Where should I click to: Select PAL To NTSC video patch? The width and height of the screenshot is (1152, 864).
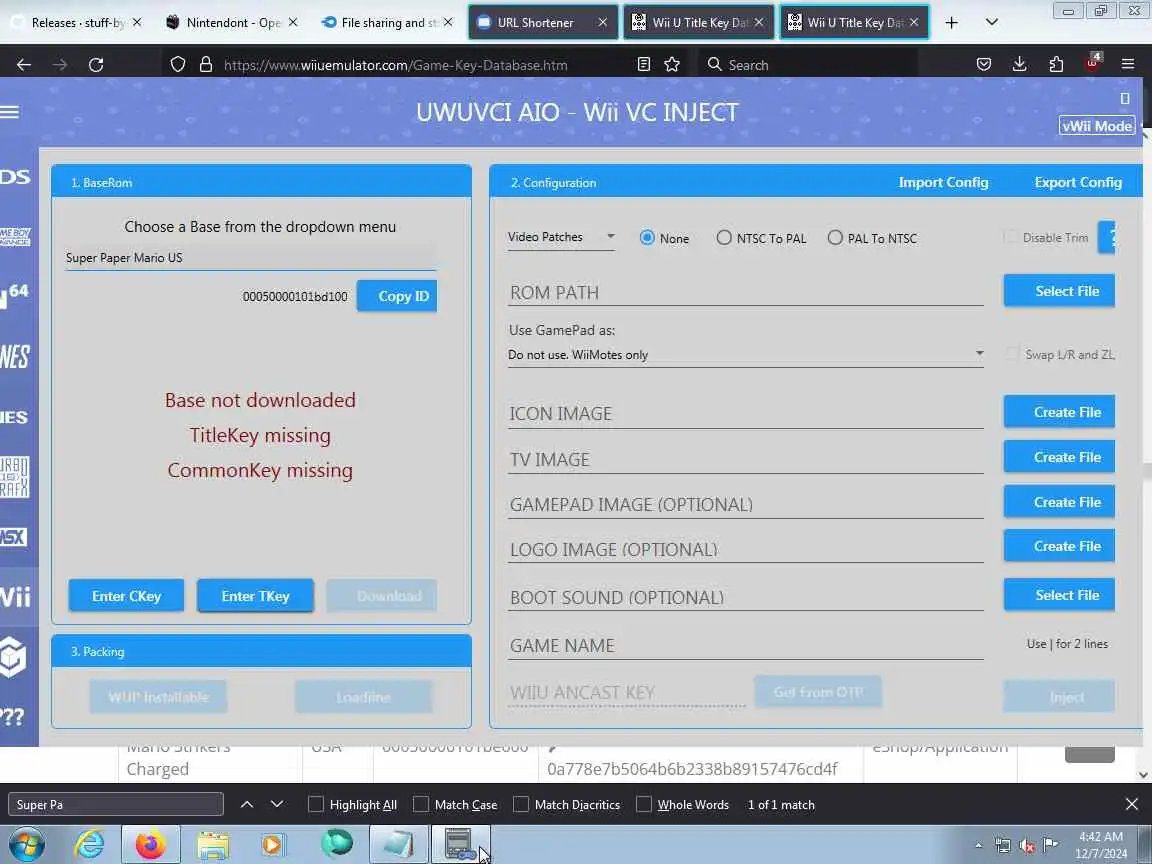[872, 238]
